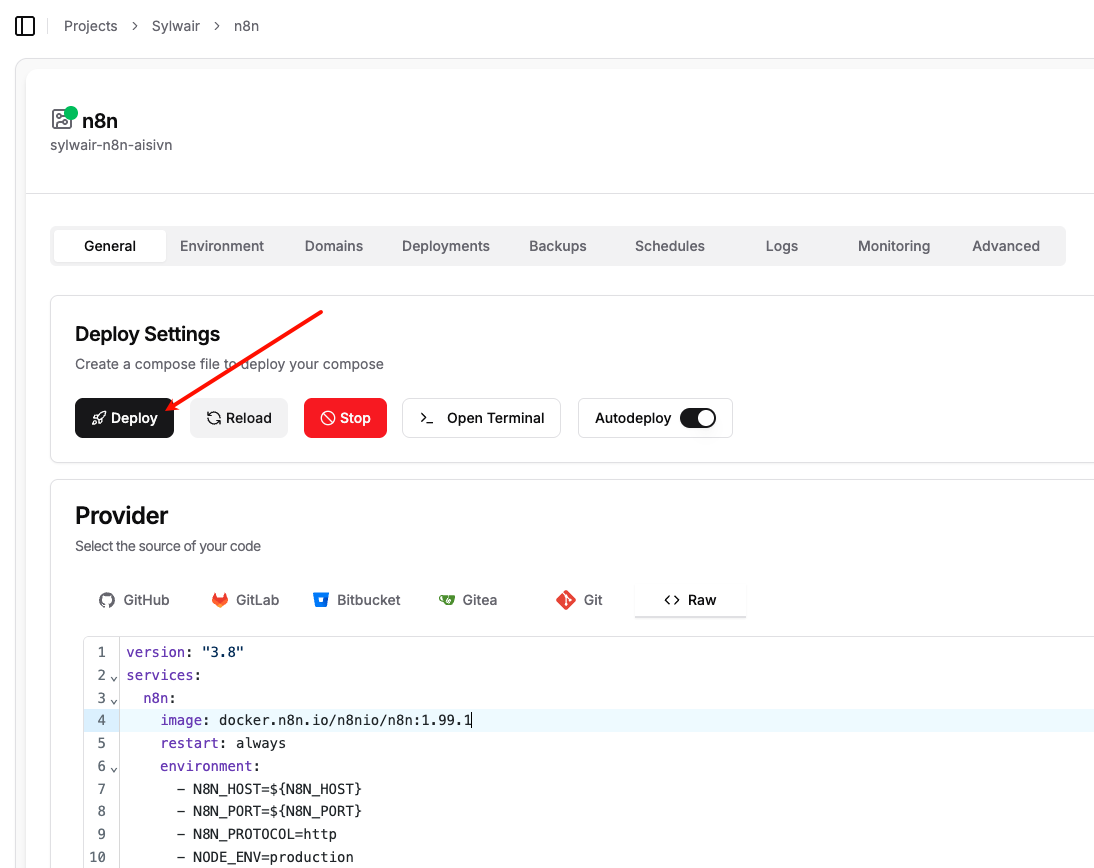1094x868 pixels.
Task: Select the Bitbucket provider
Action: pos(357,600)
